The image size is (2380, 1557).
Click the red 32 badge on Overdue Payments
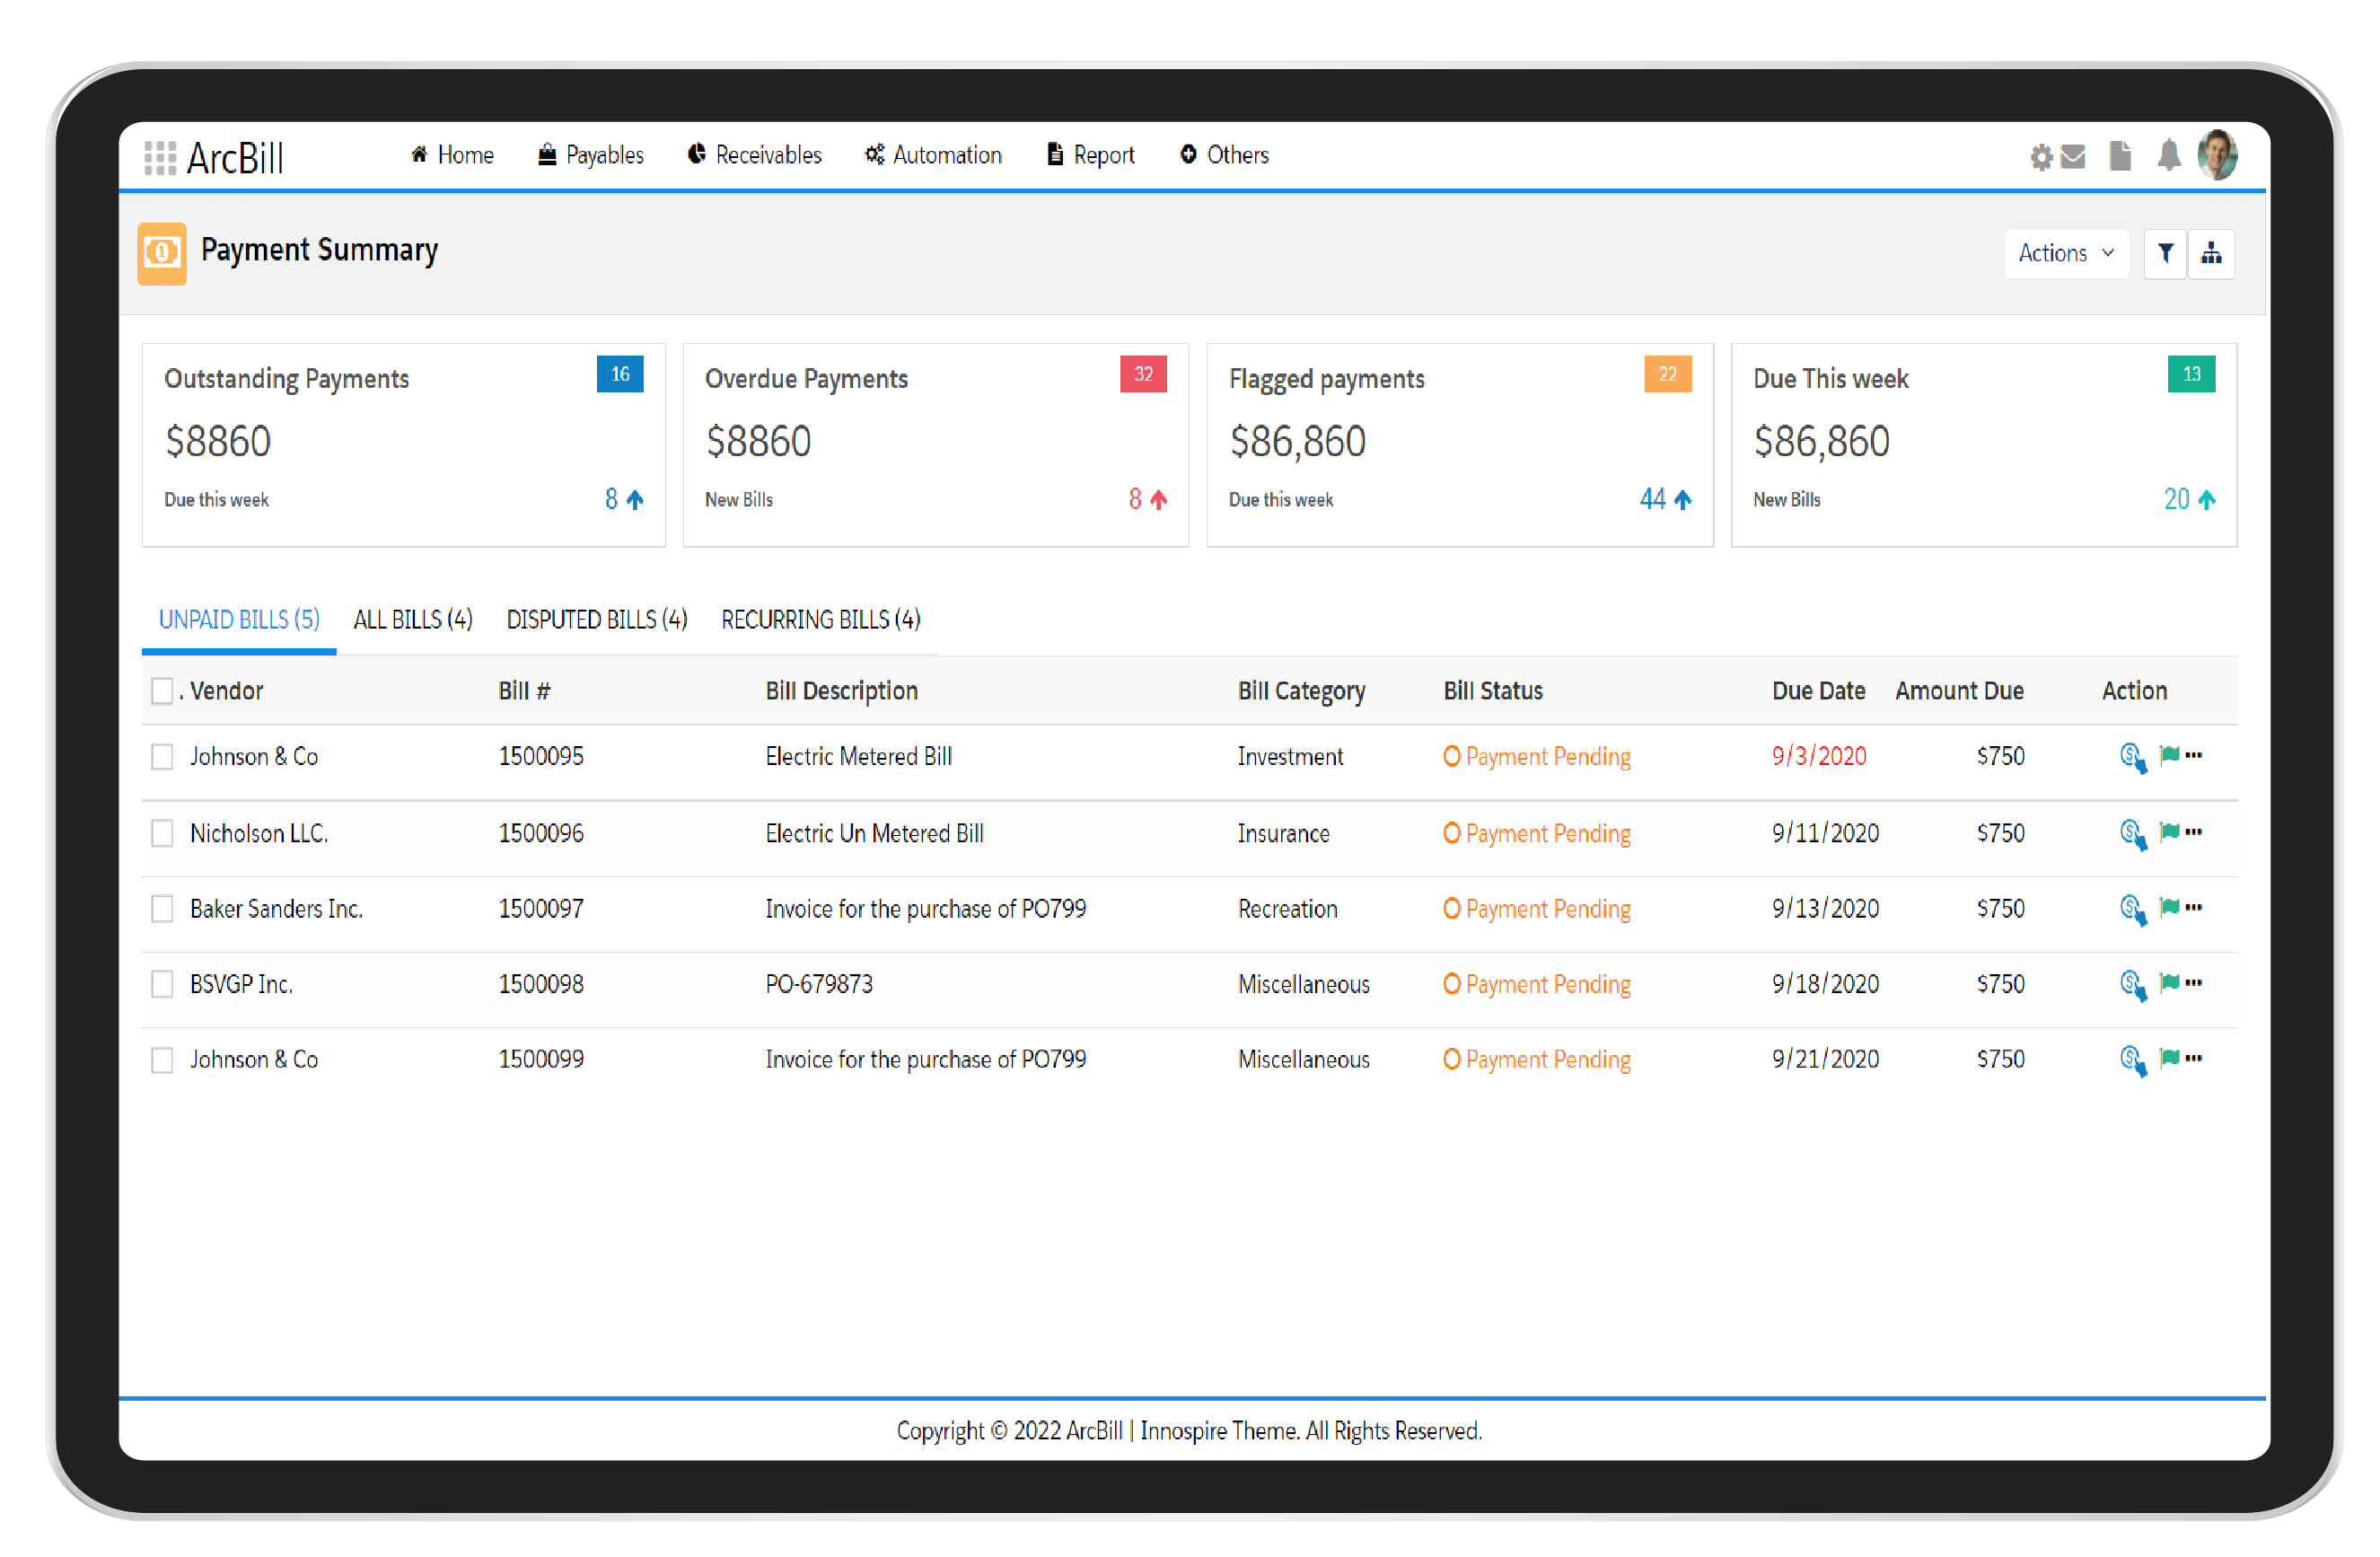click(1143, 374)
